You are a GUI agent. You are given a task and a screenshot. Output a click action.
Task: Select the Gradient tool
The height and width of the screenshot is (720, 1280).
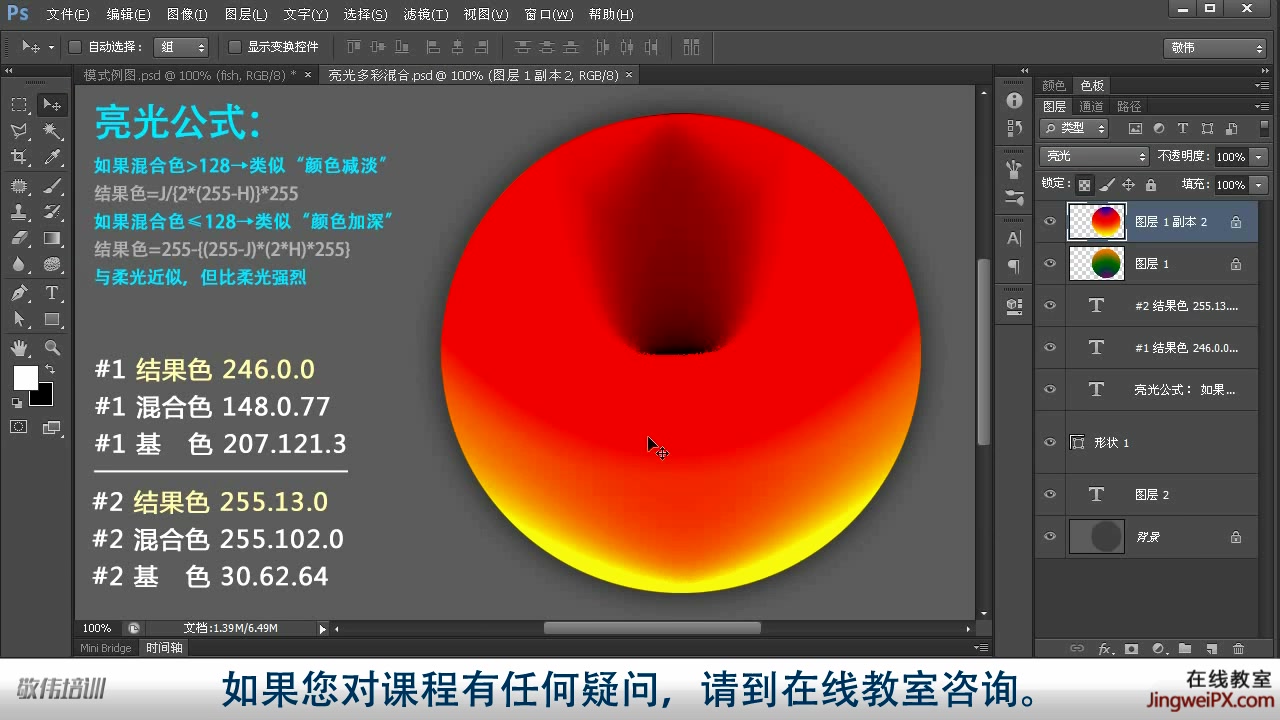pyautogui.click(x=49, y=238)
